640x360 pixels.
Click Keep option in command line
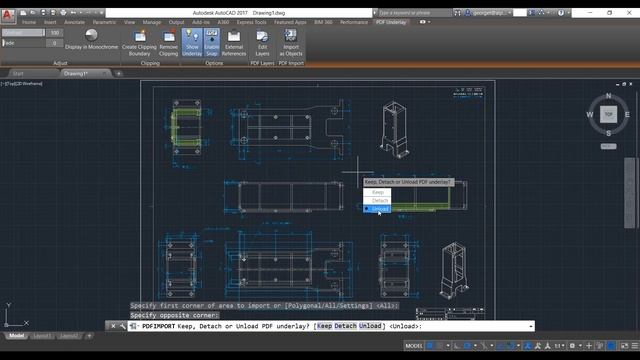[x=324, y=326]
